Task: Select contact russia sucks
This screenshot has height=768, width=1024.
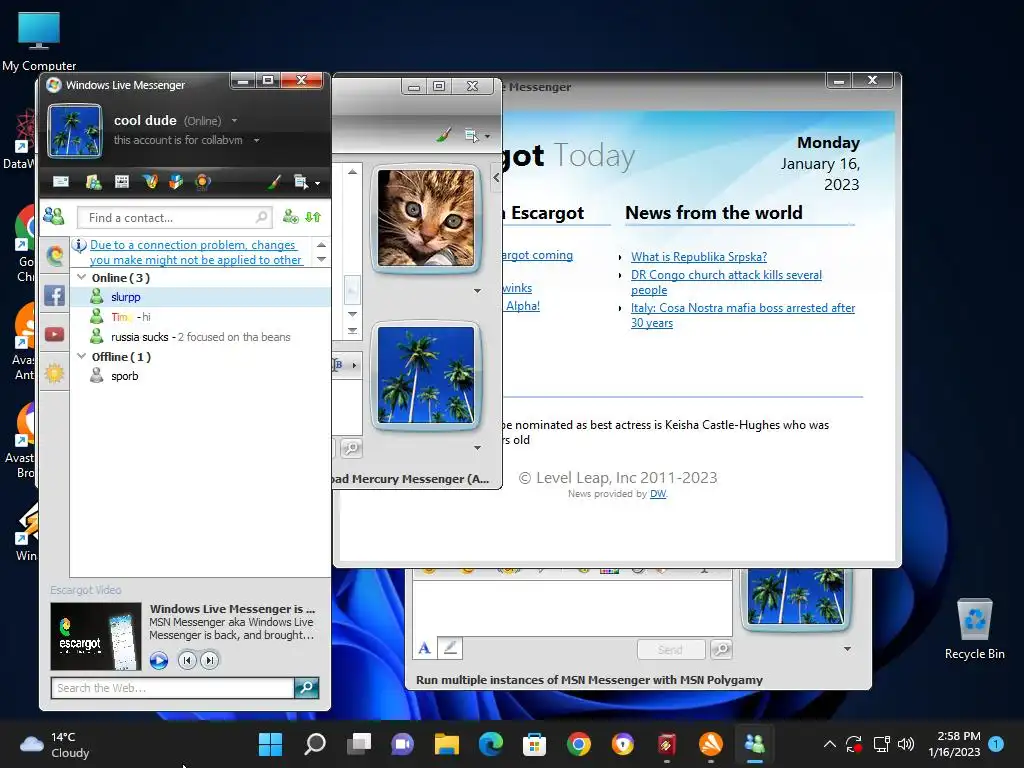Action: (200, 337)
